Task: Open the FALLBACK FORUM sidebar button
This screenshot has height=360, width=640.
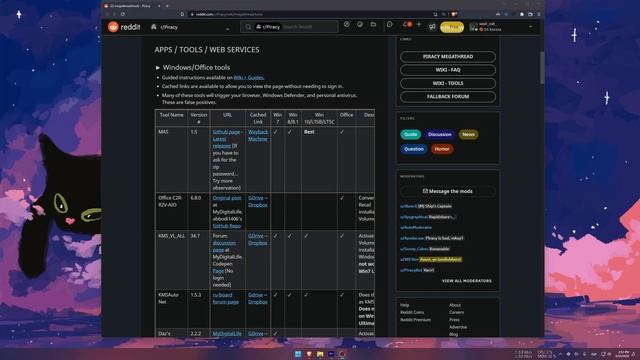Action: pos(448,97)
